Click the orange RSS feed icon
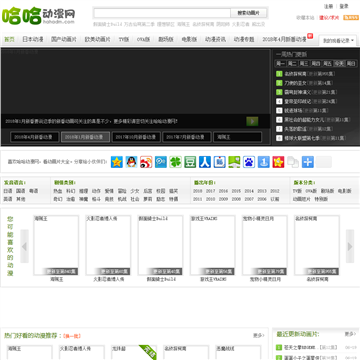The height and width of the screenshot is (360, 360). tap(351, 18)
